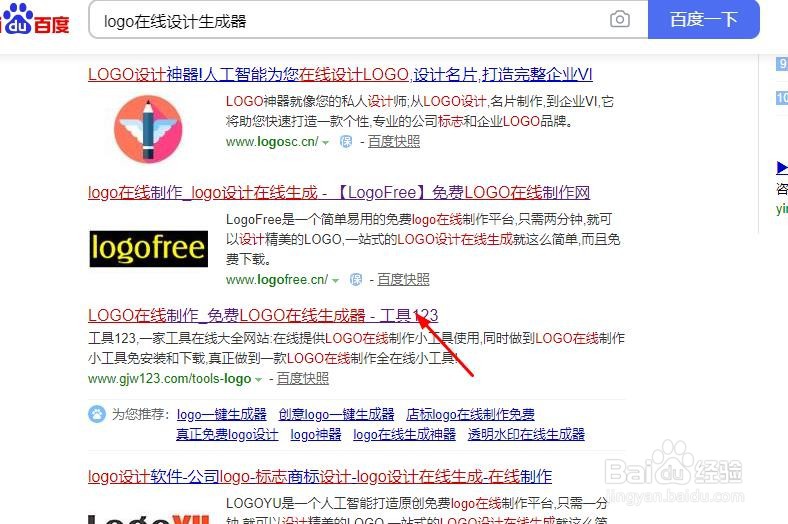Viewport: 788px width, 524px height.
Task: Click the Baidu paw logo
Action: 35,19
